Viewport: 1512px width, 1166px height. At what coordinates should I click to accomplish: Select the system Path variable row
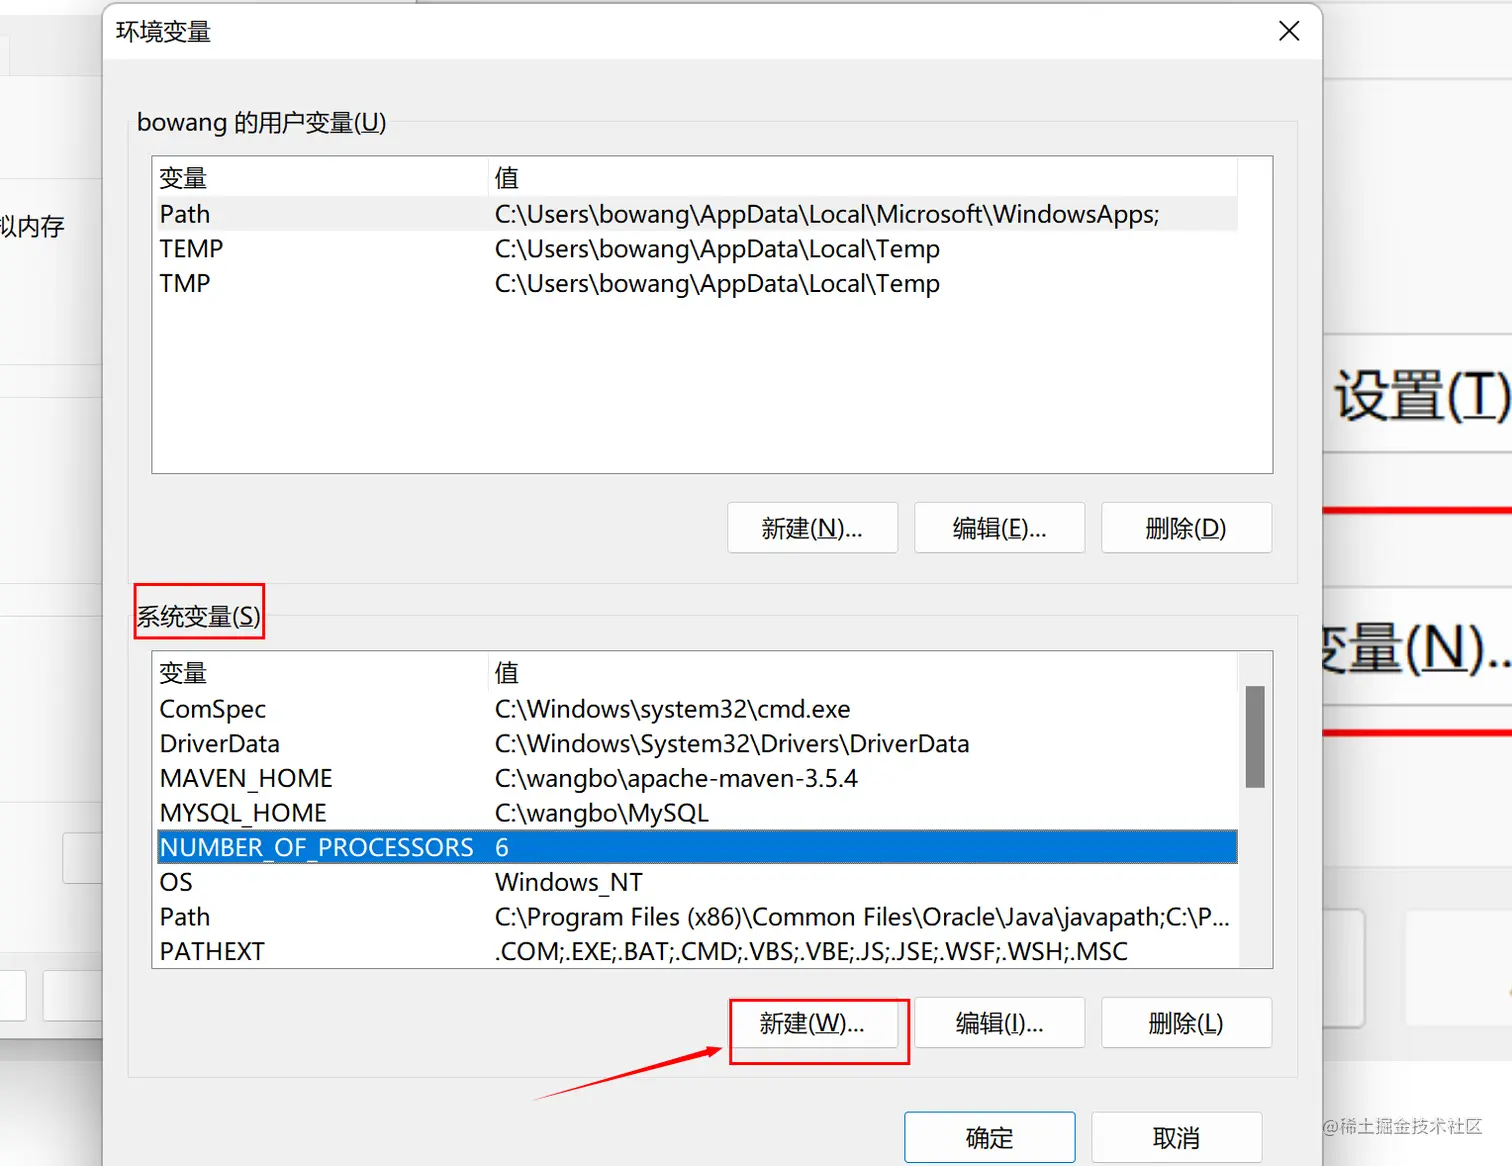pos(697,917)
